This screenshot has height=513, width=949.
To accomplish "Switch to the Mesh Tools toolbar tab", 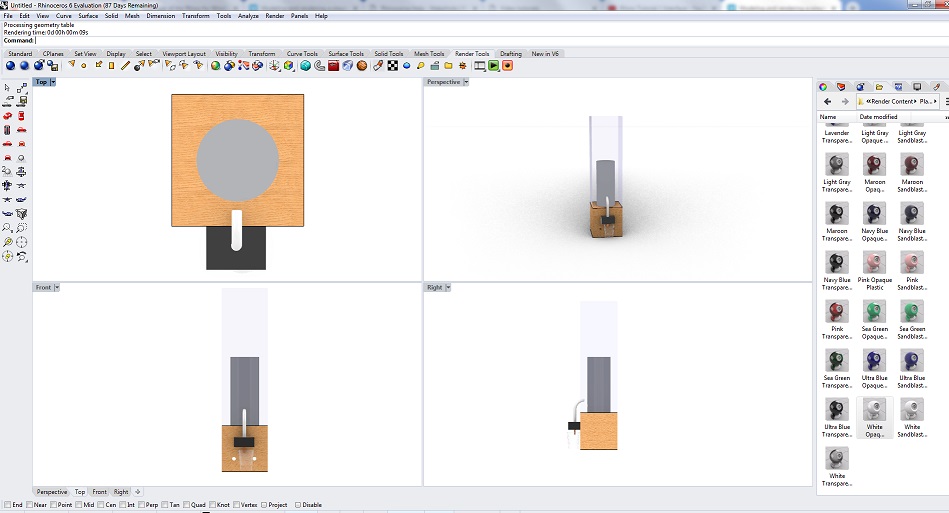I will point(429,54).
